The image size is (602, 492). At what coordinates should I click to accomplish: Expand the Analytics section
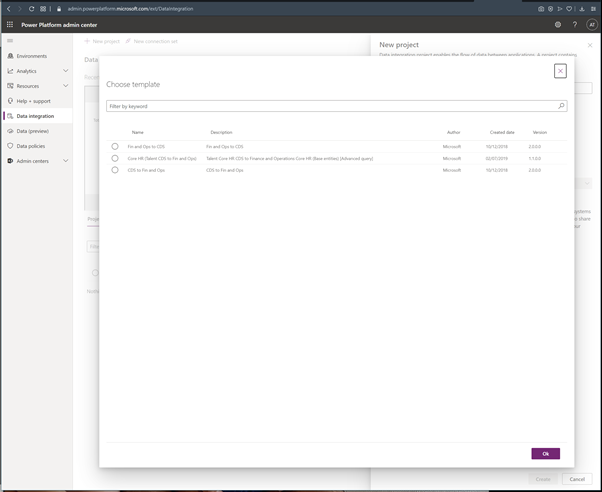point(66,71)
